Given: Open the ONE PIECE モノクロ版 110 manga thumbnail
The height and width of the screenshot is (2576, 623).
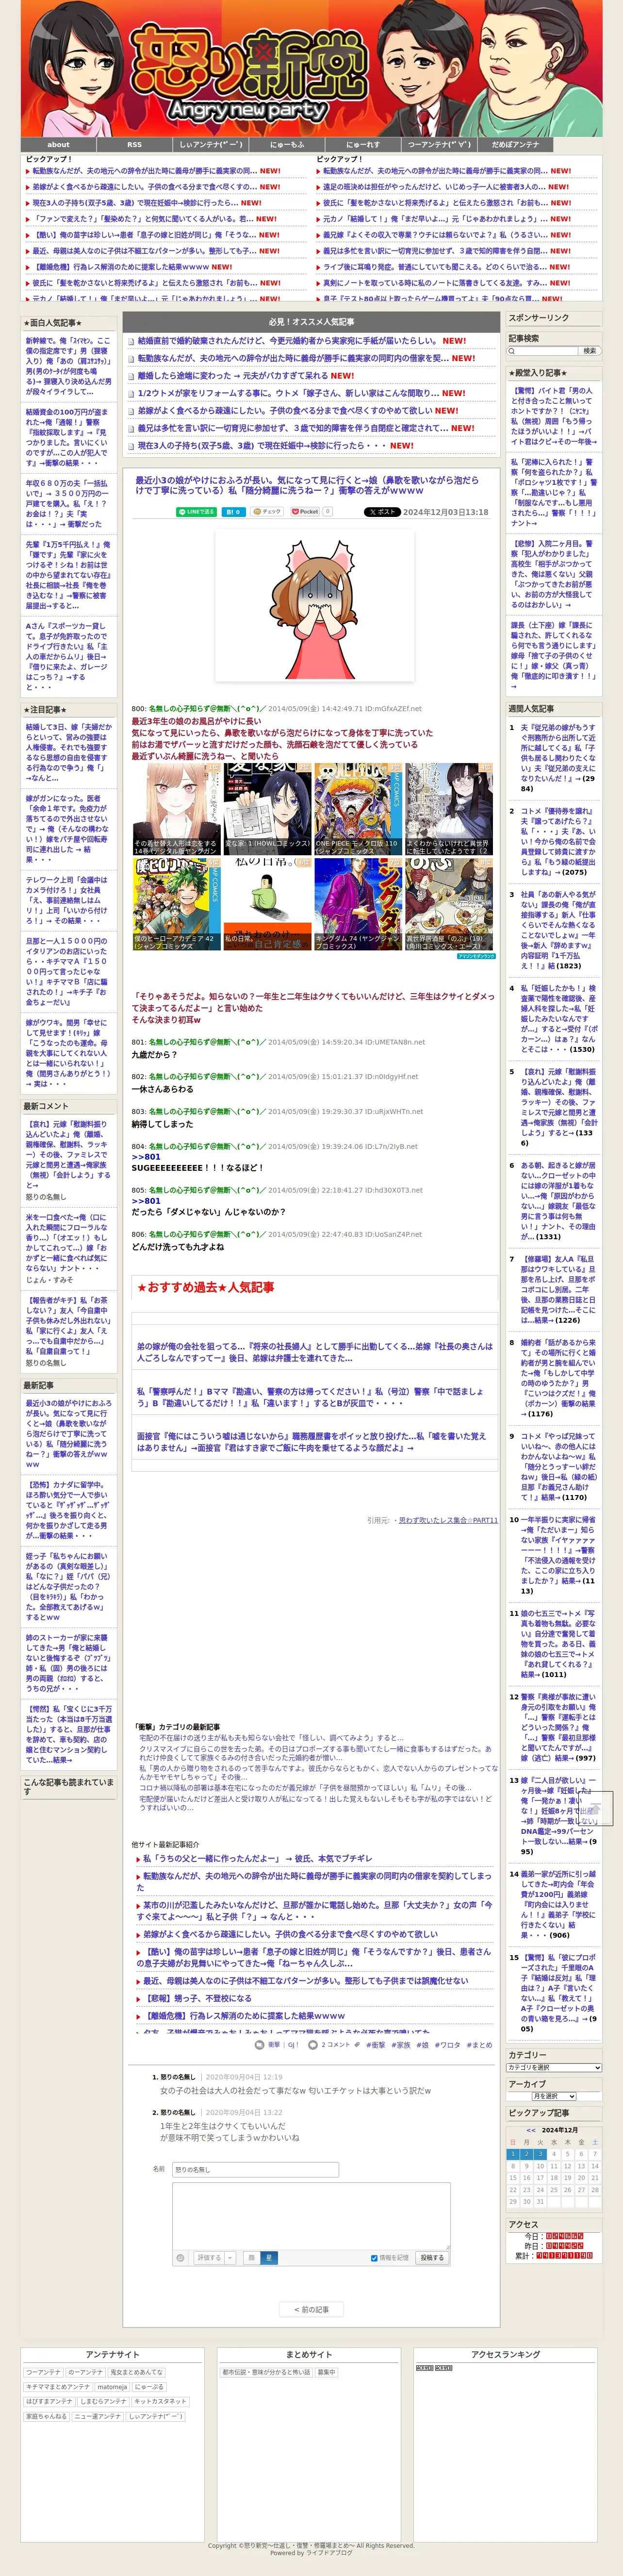Looking at the screenshot, I should click(358, 808).
